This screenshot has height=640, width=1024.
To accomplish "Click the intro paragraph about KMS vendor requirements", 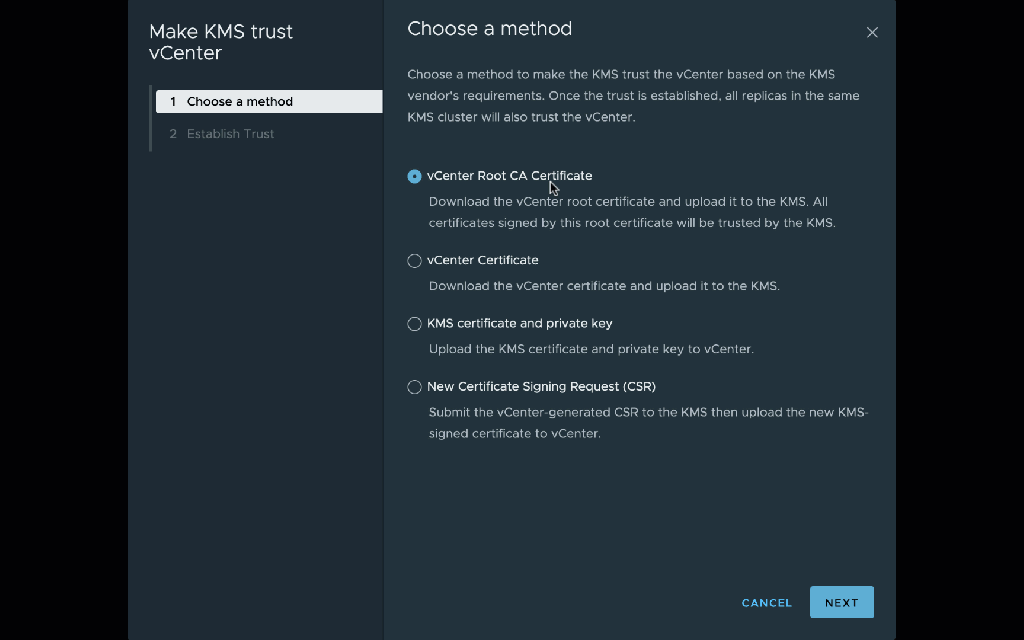I will (633, 96).
